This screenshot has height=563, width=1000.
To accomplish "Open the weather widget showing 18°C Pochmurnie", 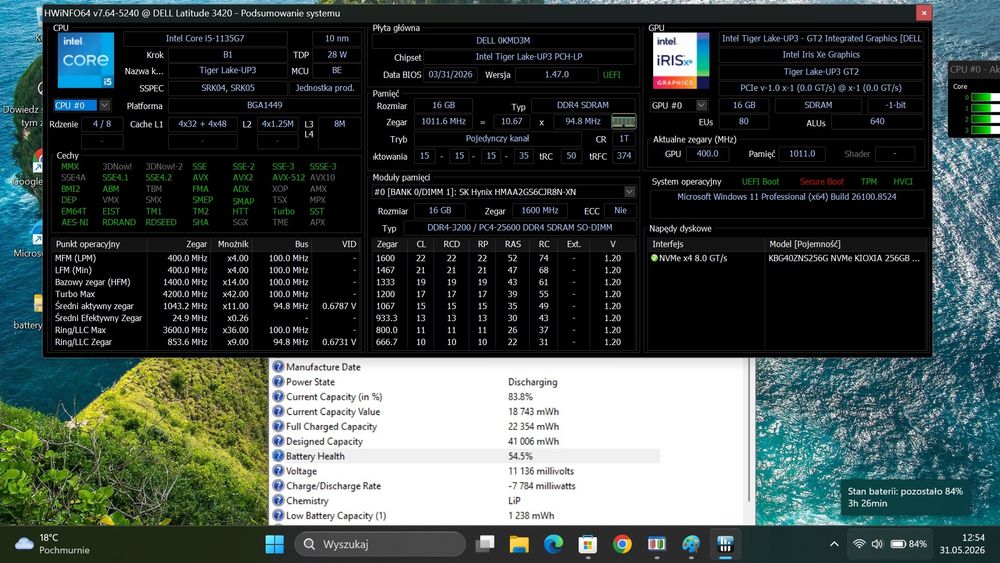I will pyautogui.click(x=52, y=544).
